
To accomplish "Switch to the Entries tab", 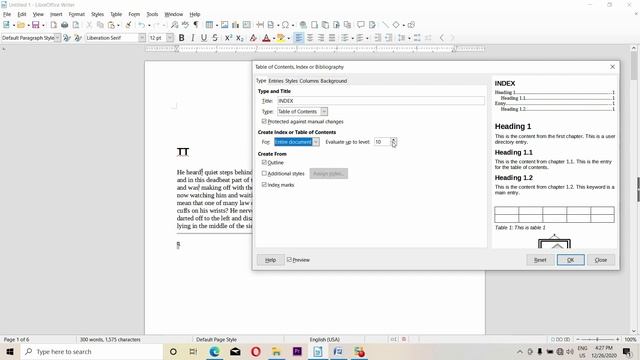I will click(x=276, y=81).
